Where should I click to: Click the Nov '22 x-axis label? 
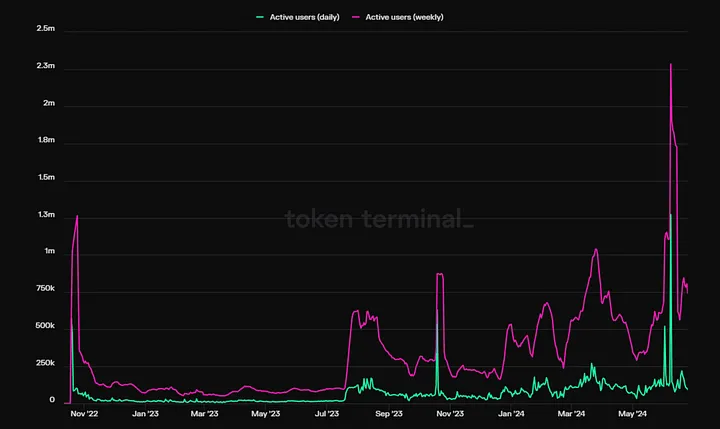[x=85, y=413]
